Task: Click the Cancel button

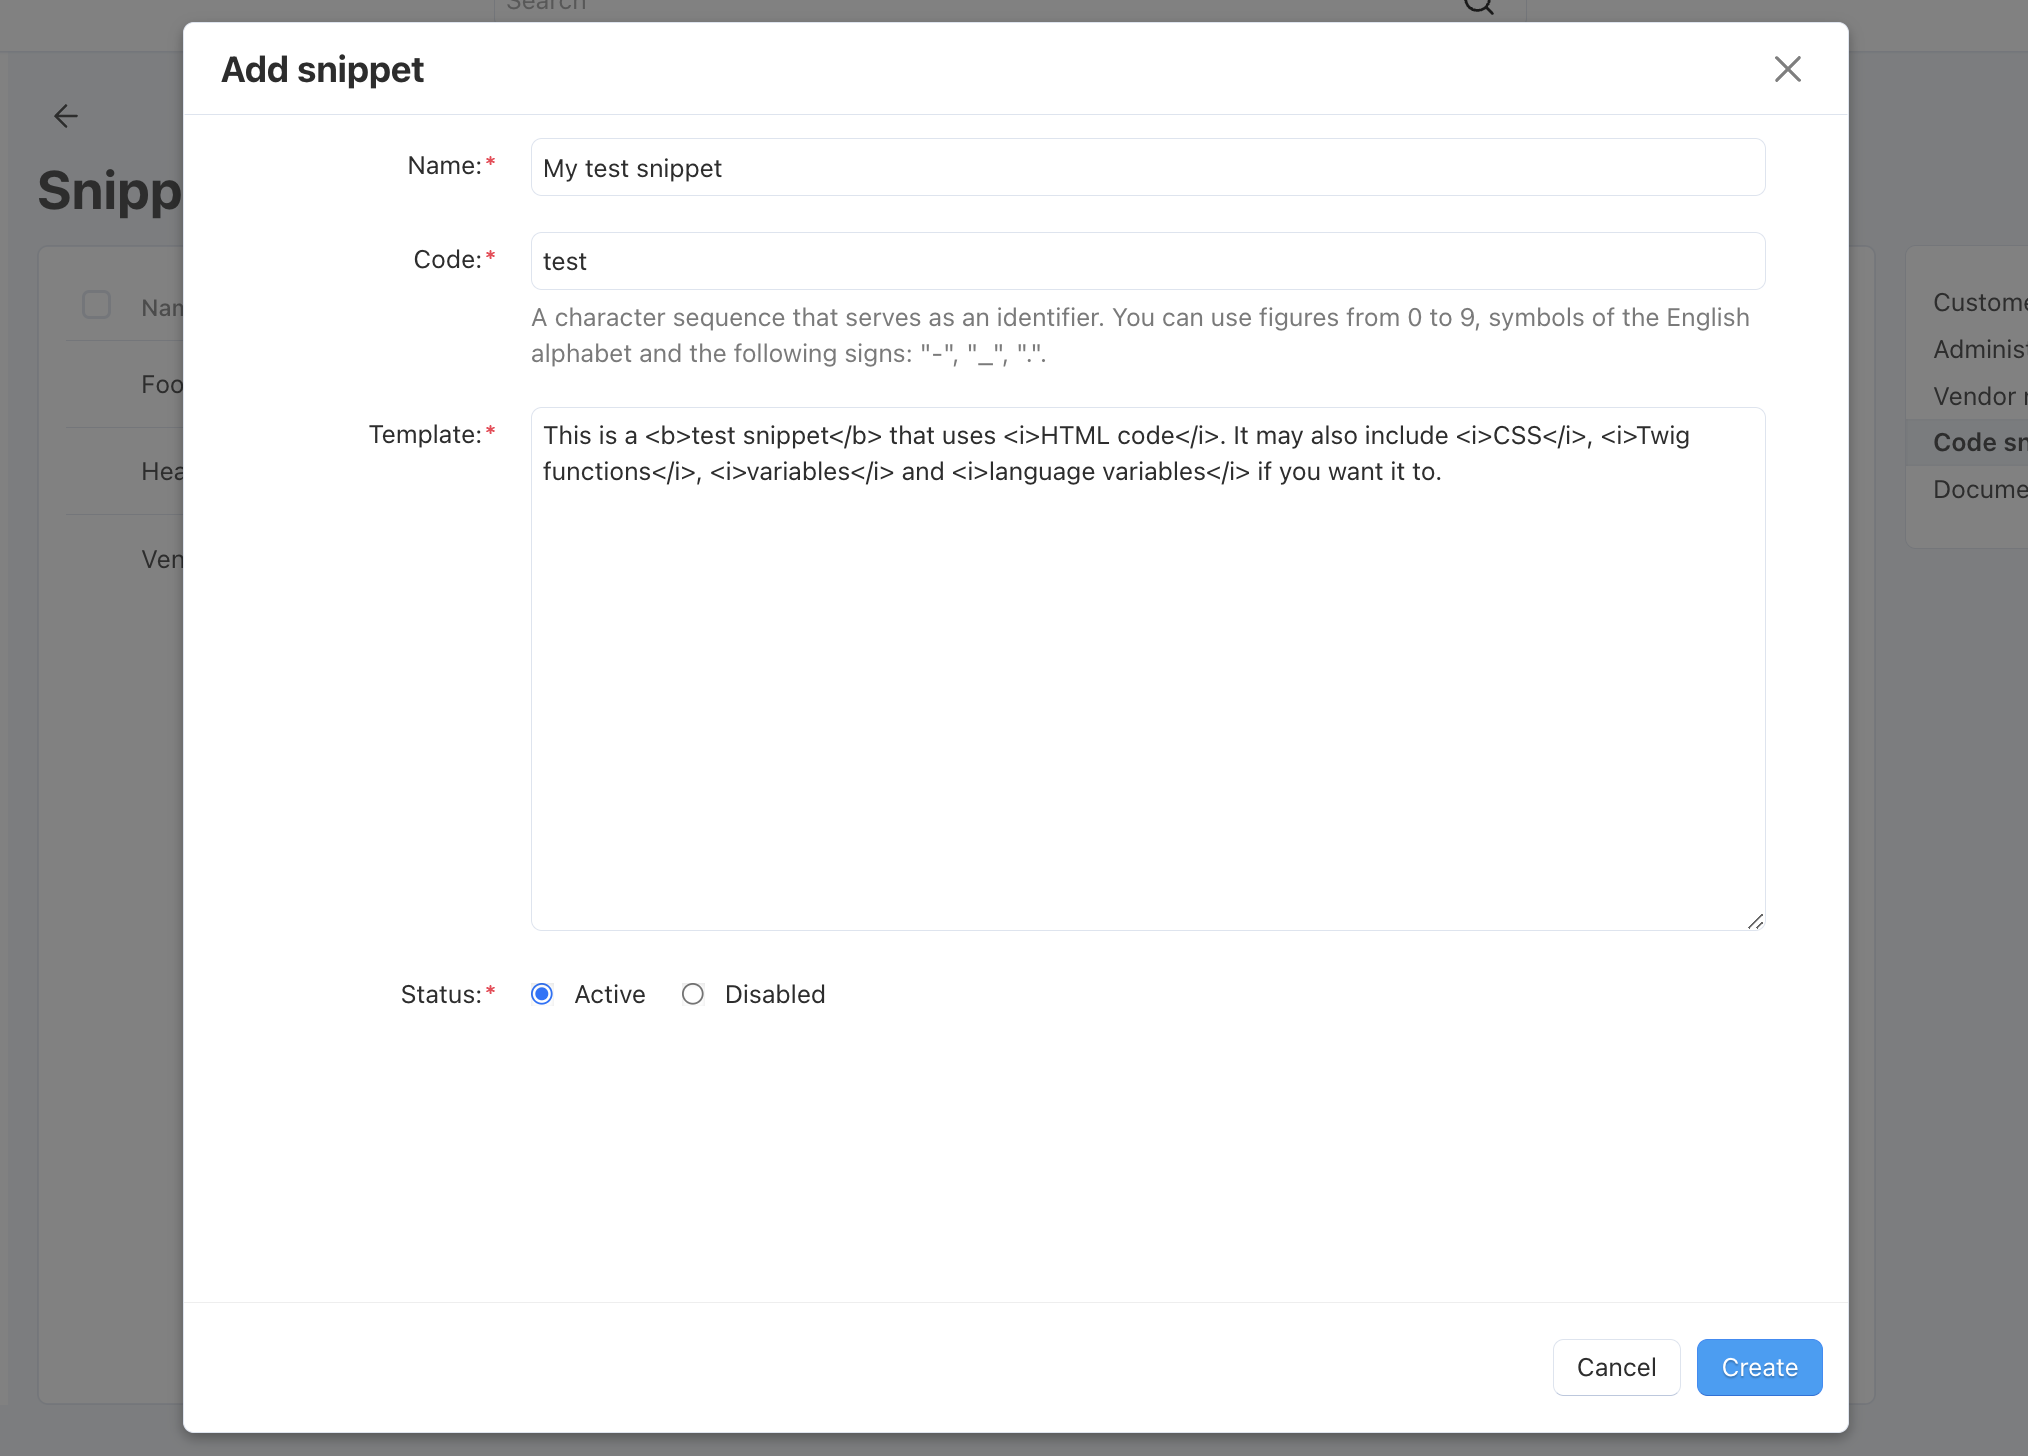Action: 1616,1367
